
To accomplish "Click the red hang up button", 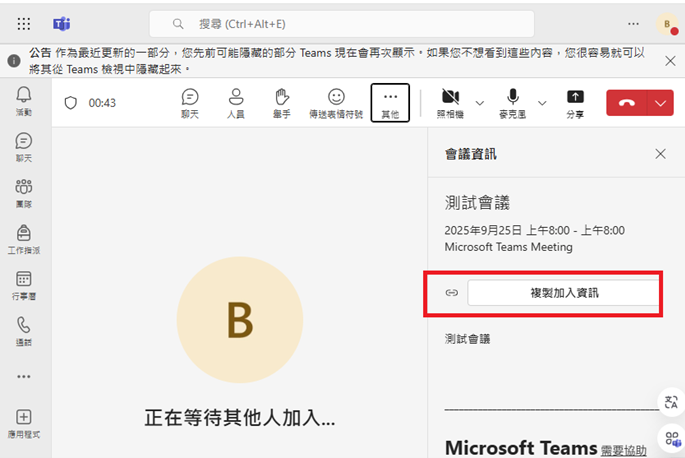I will click(627, 102).
